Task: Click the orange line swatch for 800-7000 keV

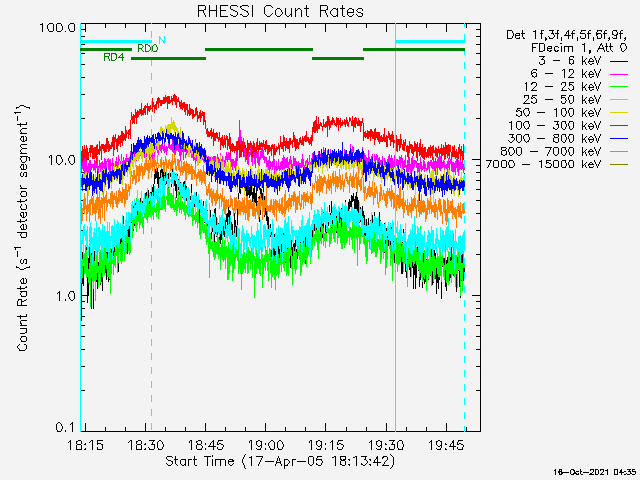Action: 619,152
